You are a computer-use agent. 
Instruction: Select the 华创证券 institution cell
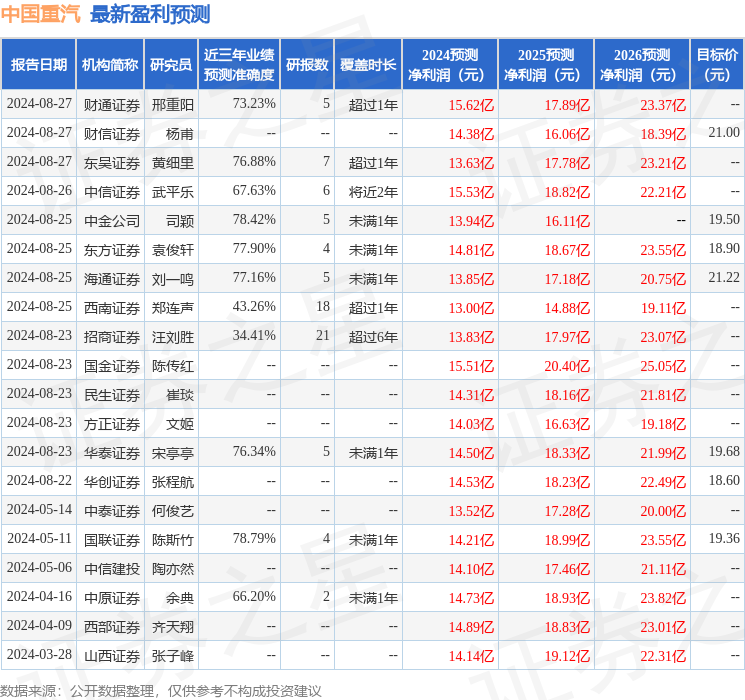(x=112, y=482)
